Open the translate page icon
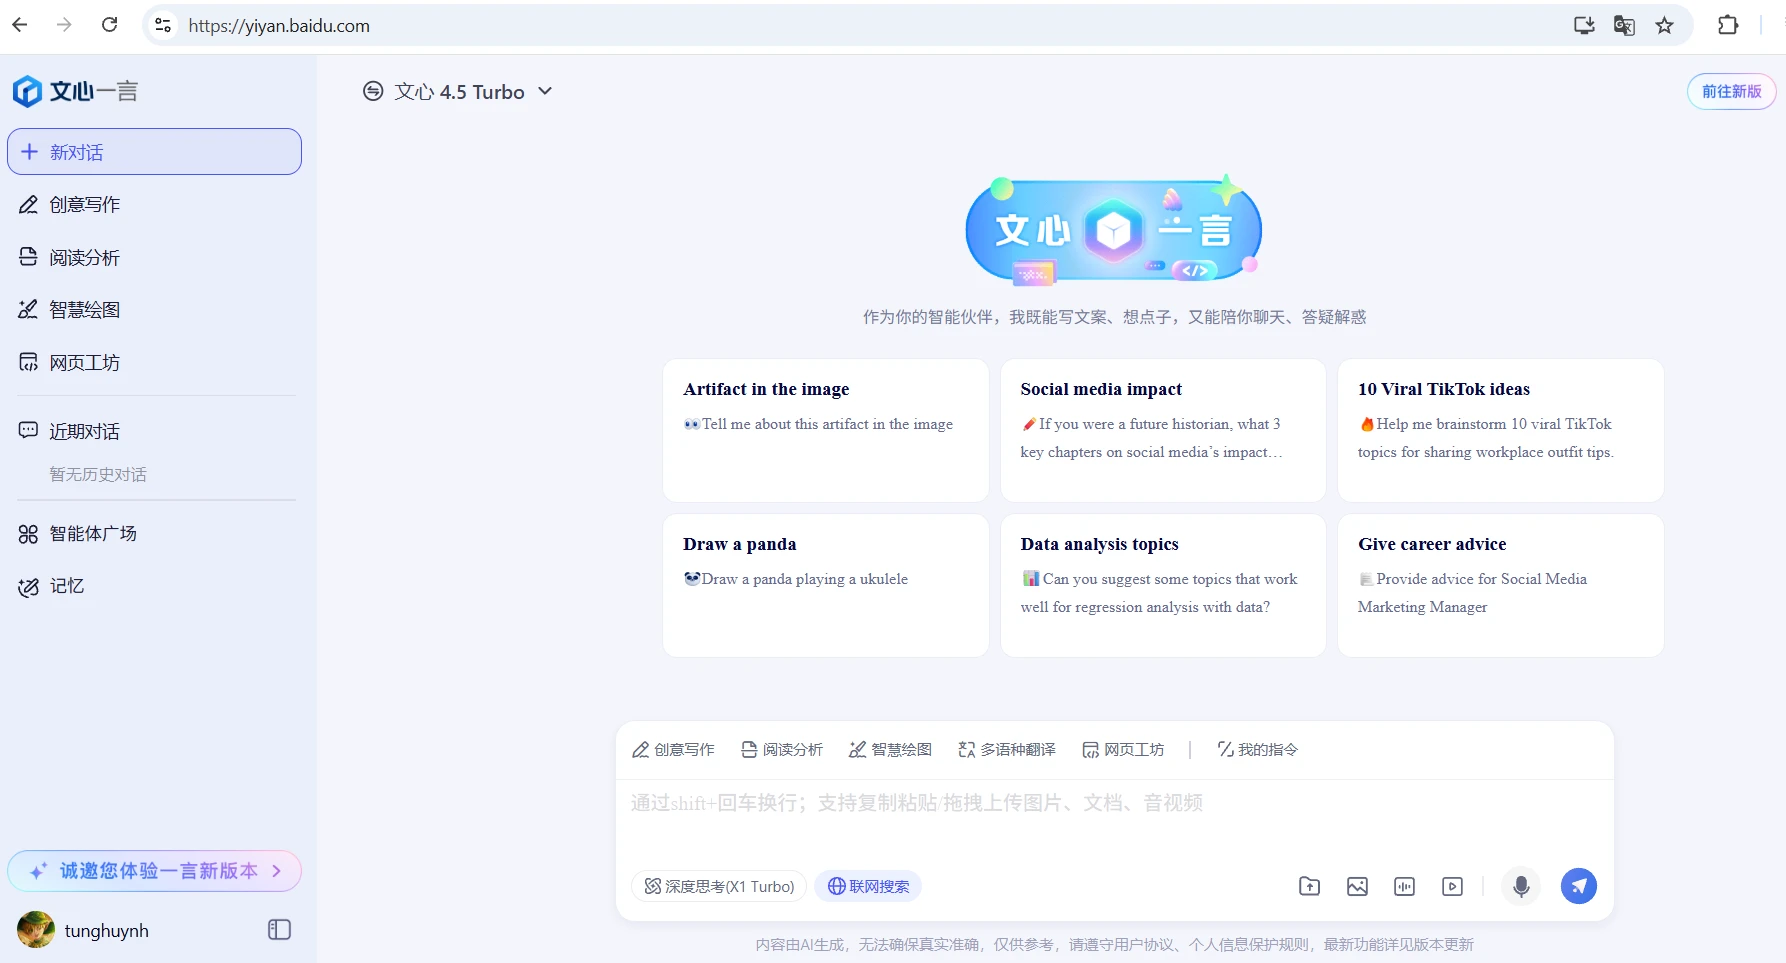The width and height of the screenshot is (1786, 963). tap(1624, 25)
